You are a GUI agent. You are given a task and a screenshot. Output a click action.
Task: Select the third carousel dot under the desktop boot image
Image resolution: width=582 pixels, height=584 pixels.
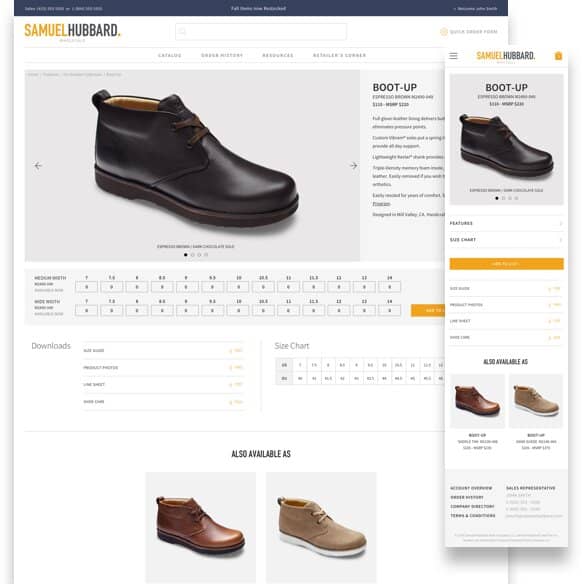click(199, 255)
